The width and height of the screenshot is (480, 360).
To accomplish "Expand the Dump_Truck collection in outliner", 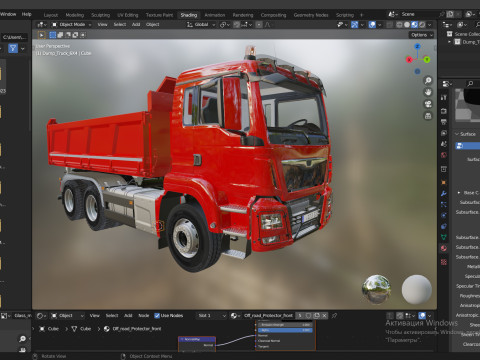I will pyautogui.click(x=450, y=42).
